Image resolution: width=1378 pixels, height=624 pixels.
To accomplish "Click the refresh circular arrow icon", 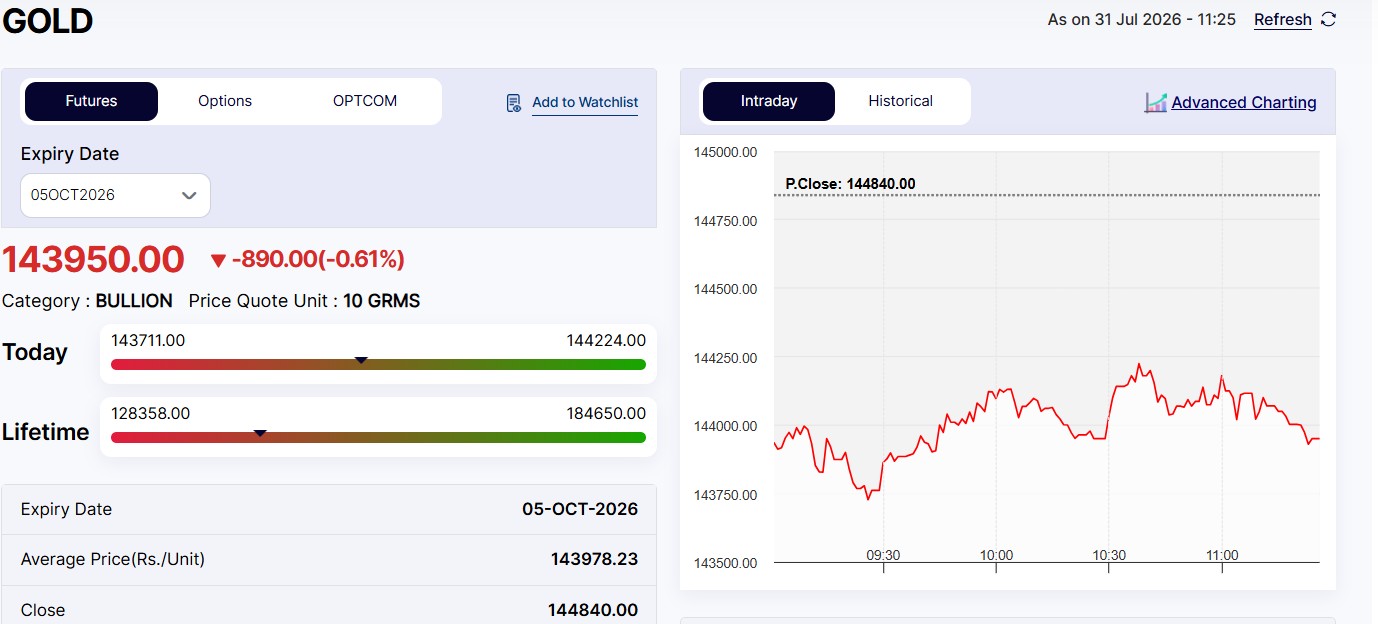I will (x=1328, y=19).
